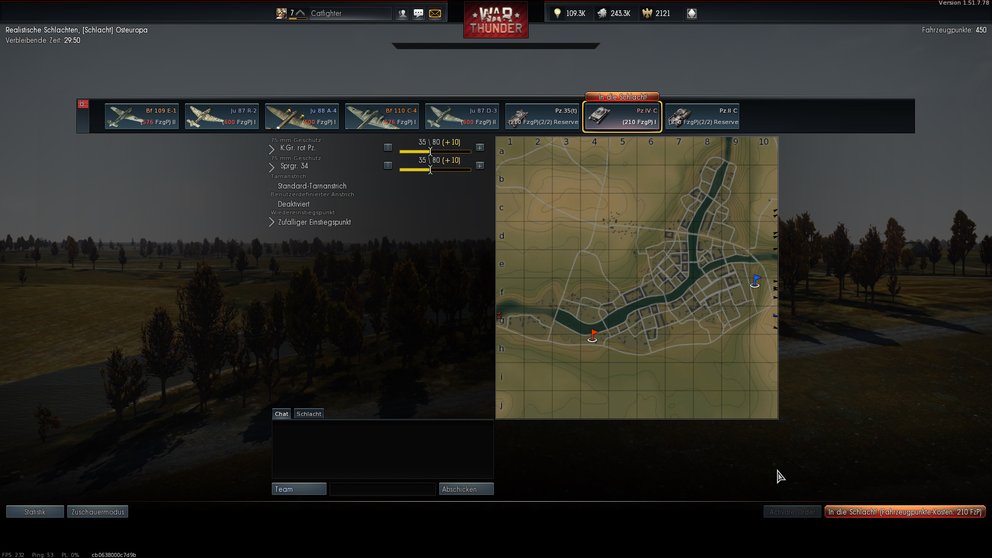Viewport: 992px width, 558px height.
Task: Click the Team chat channel button
Action: pos(299,489)
